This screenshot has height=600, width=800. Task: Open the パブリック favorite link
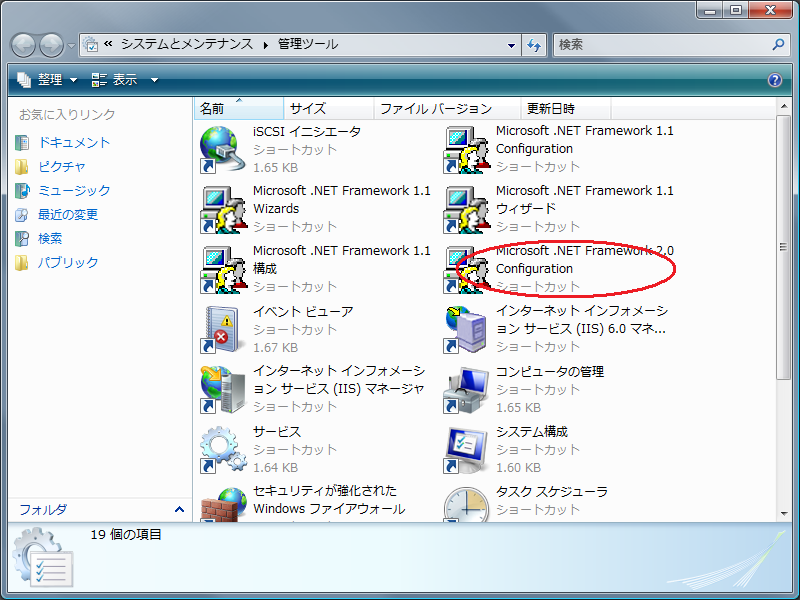click(68, 262)
